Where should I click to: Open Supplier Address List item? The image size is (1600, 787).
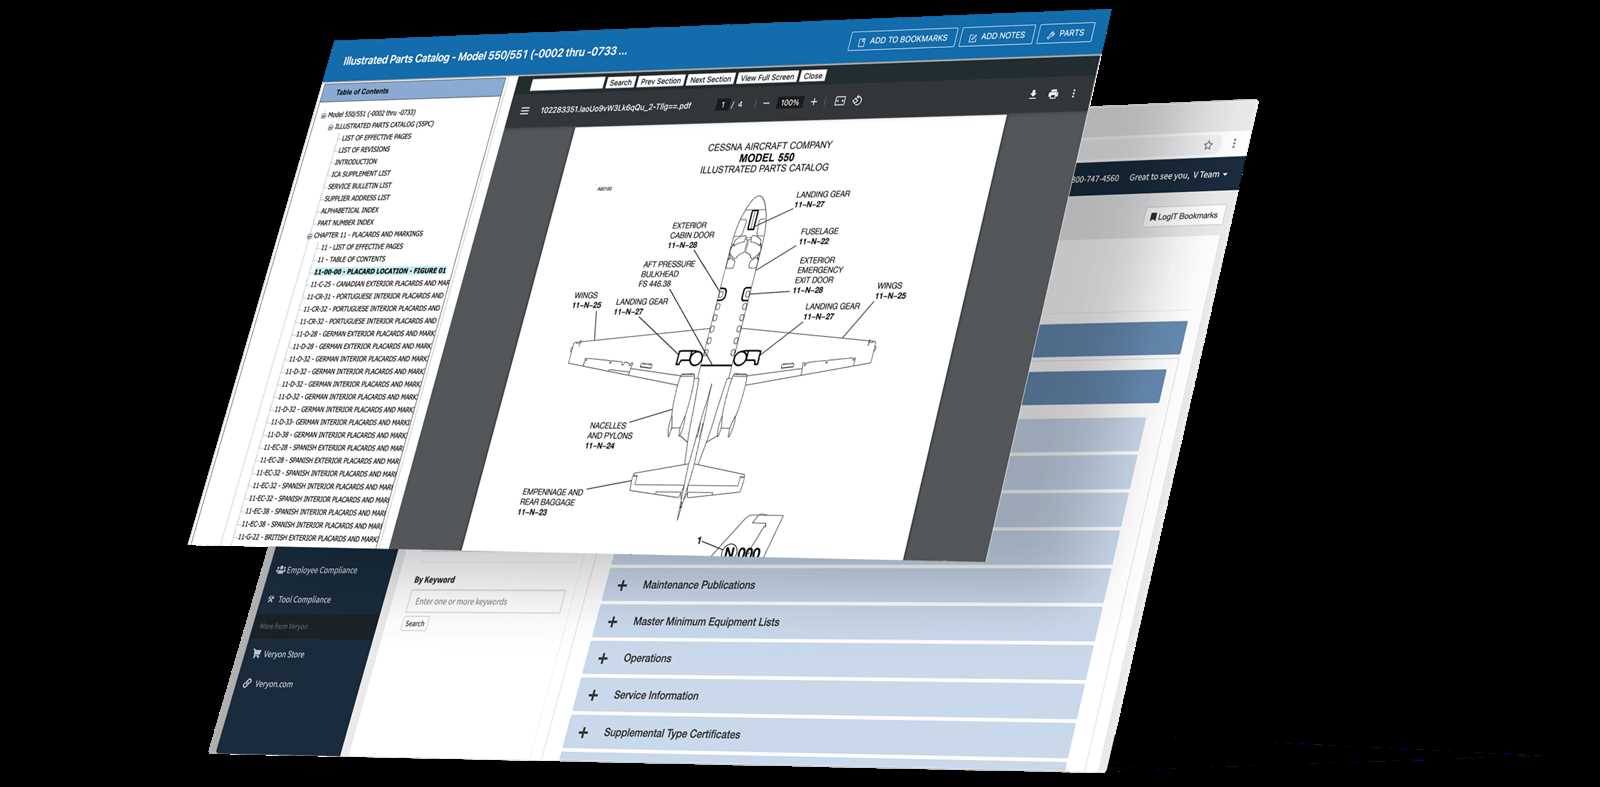pyautogui.click(x=357, y=198)
